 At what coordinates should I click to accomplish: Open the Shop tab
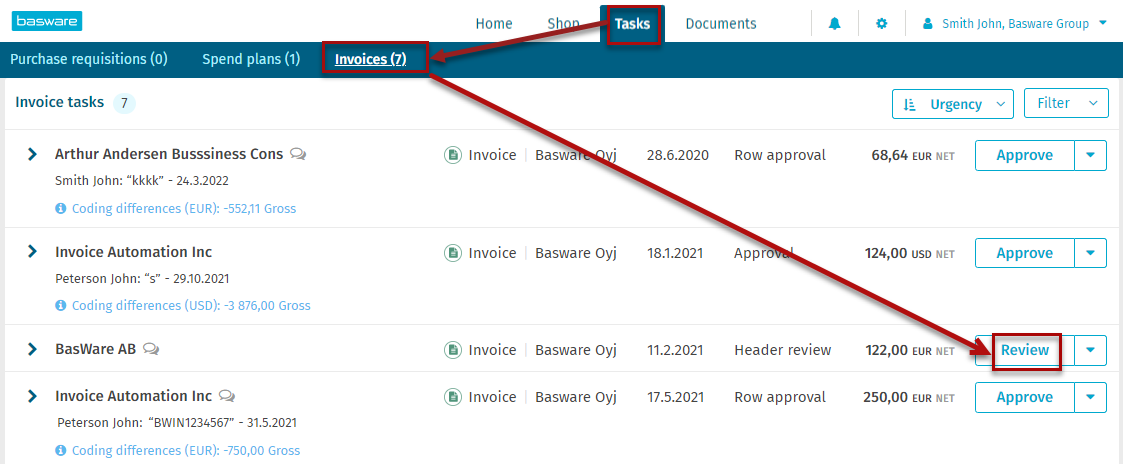pyautogui.click(x=564, y=24)
